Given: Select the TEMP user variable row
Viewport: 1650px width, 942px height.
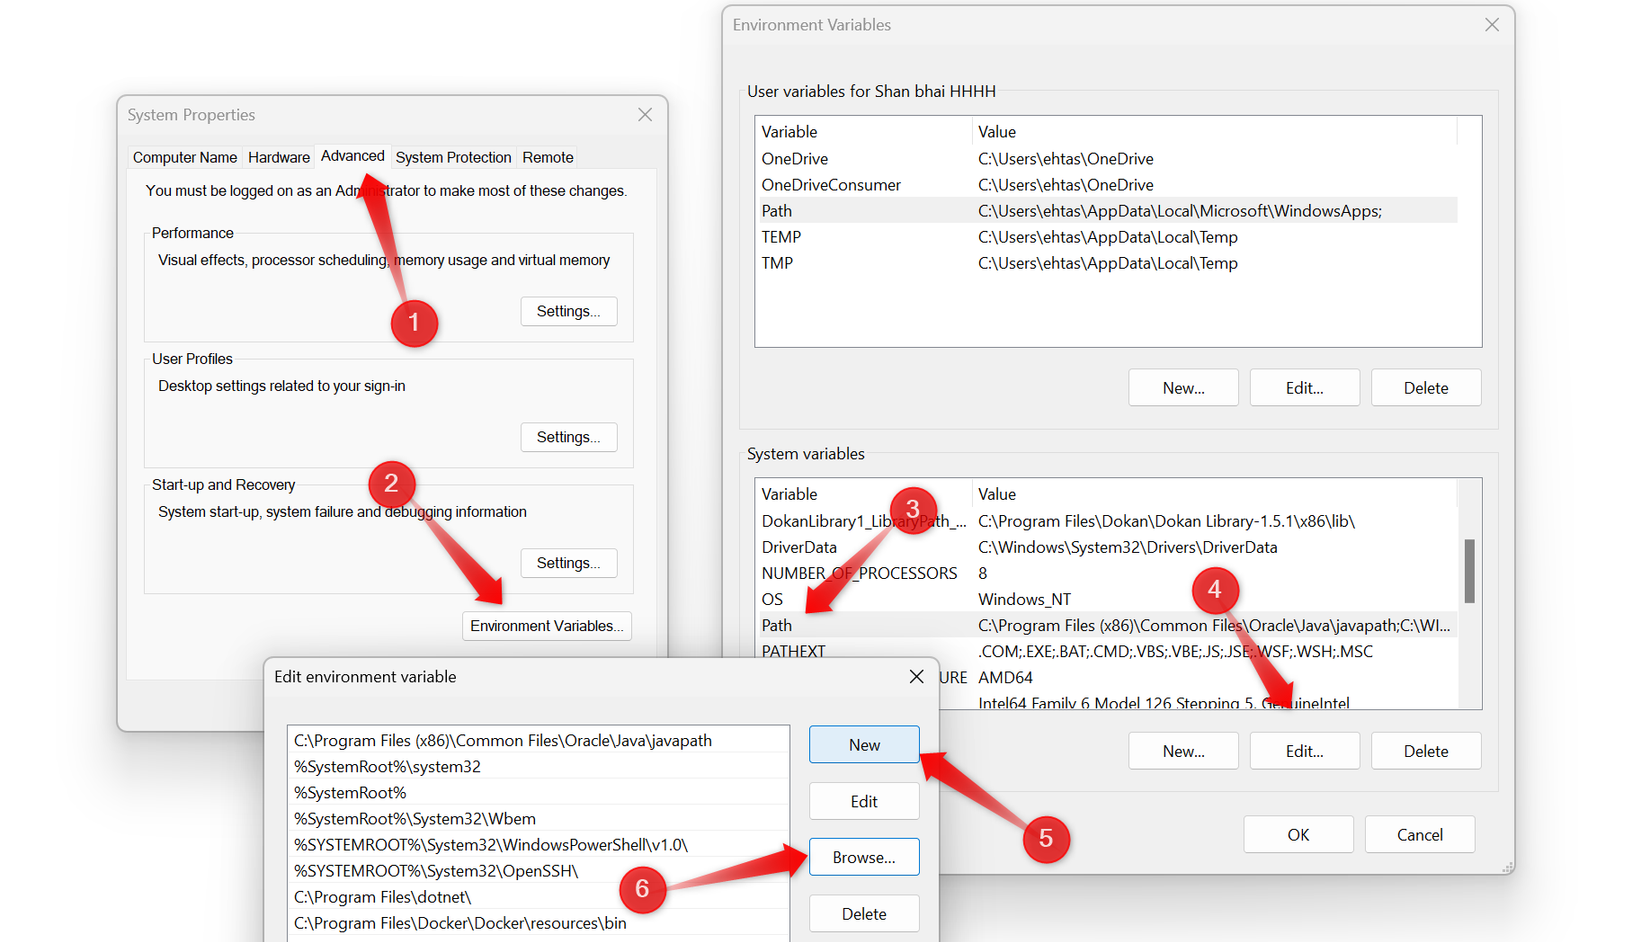Looking at the screenshot, I should [900, 237].
